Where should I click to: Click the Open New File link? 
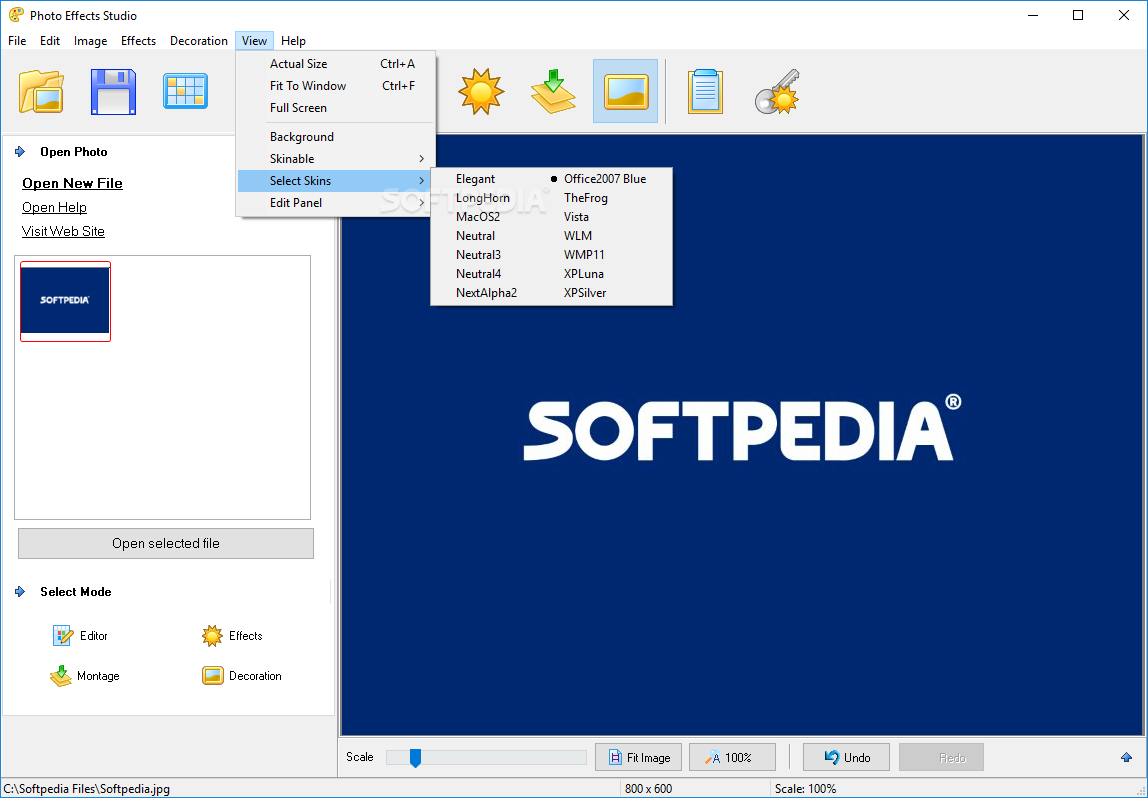coord(72,183)
